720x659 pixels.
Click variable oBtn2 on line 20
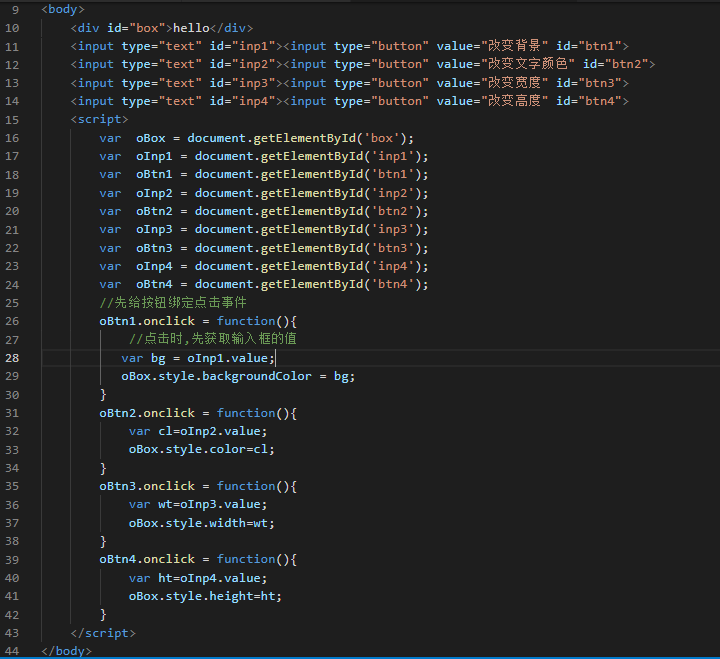(154, 211)
